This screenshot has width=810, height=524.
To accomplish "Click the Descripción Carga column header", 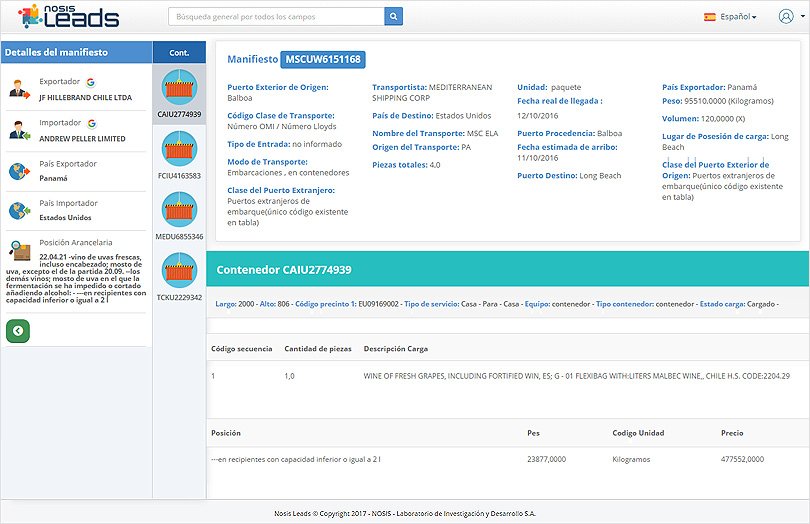I will [x=396, y=349].
